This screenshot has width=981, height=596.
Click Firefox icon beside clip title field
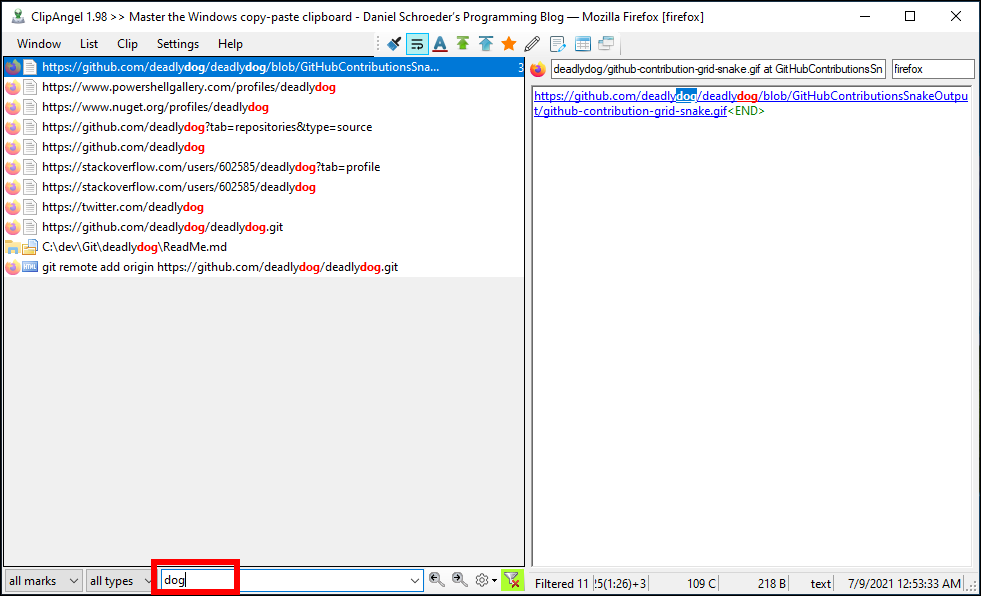coord(538,69)
